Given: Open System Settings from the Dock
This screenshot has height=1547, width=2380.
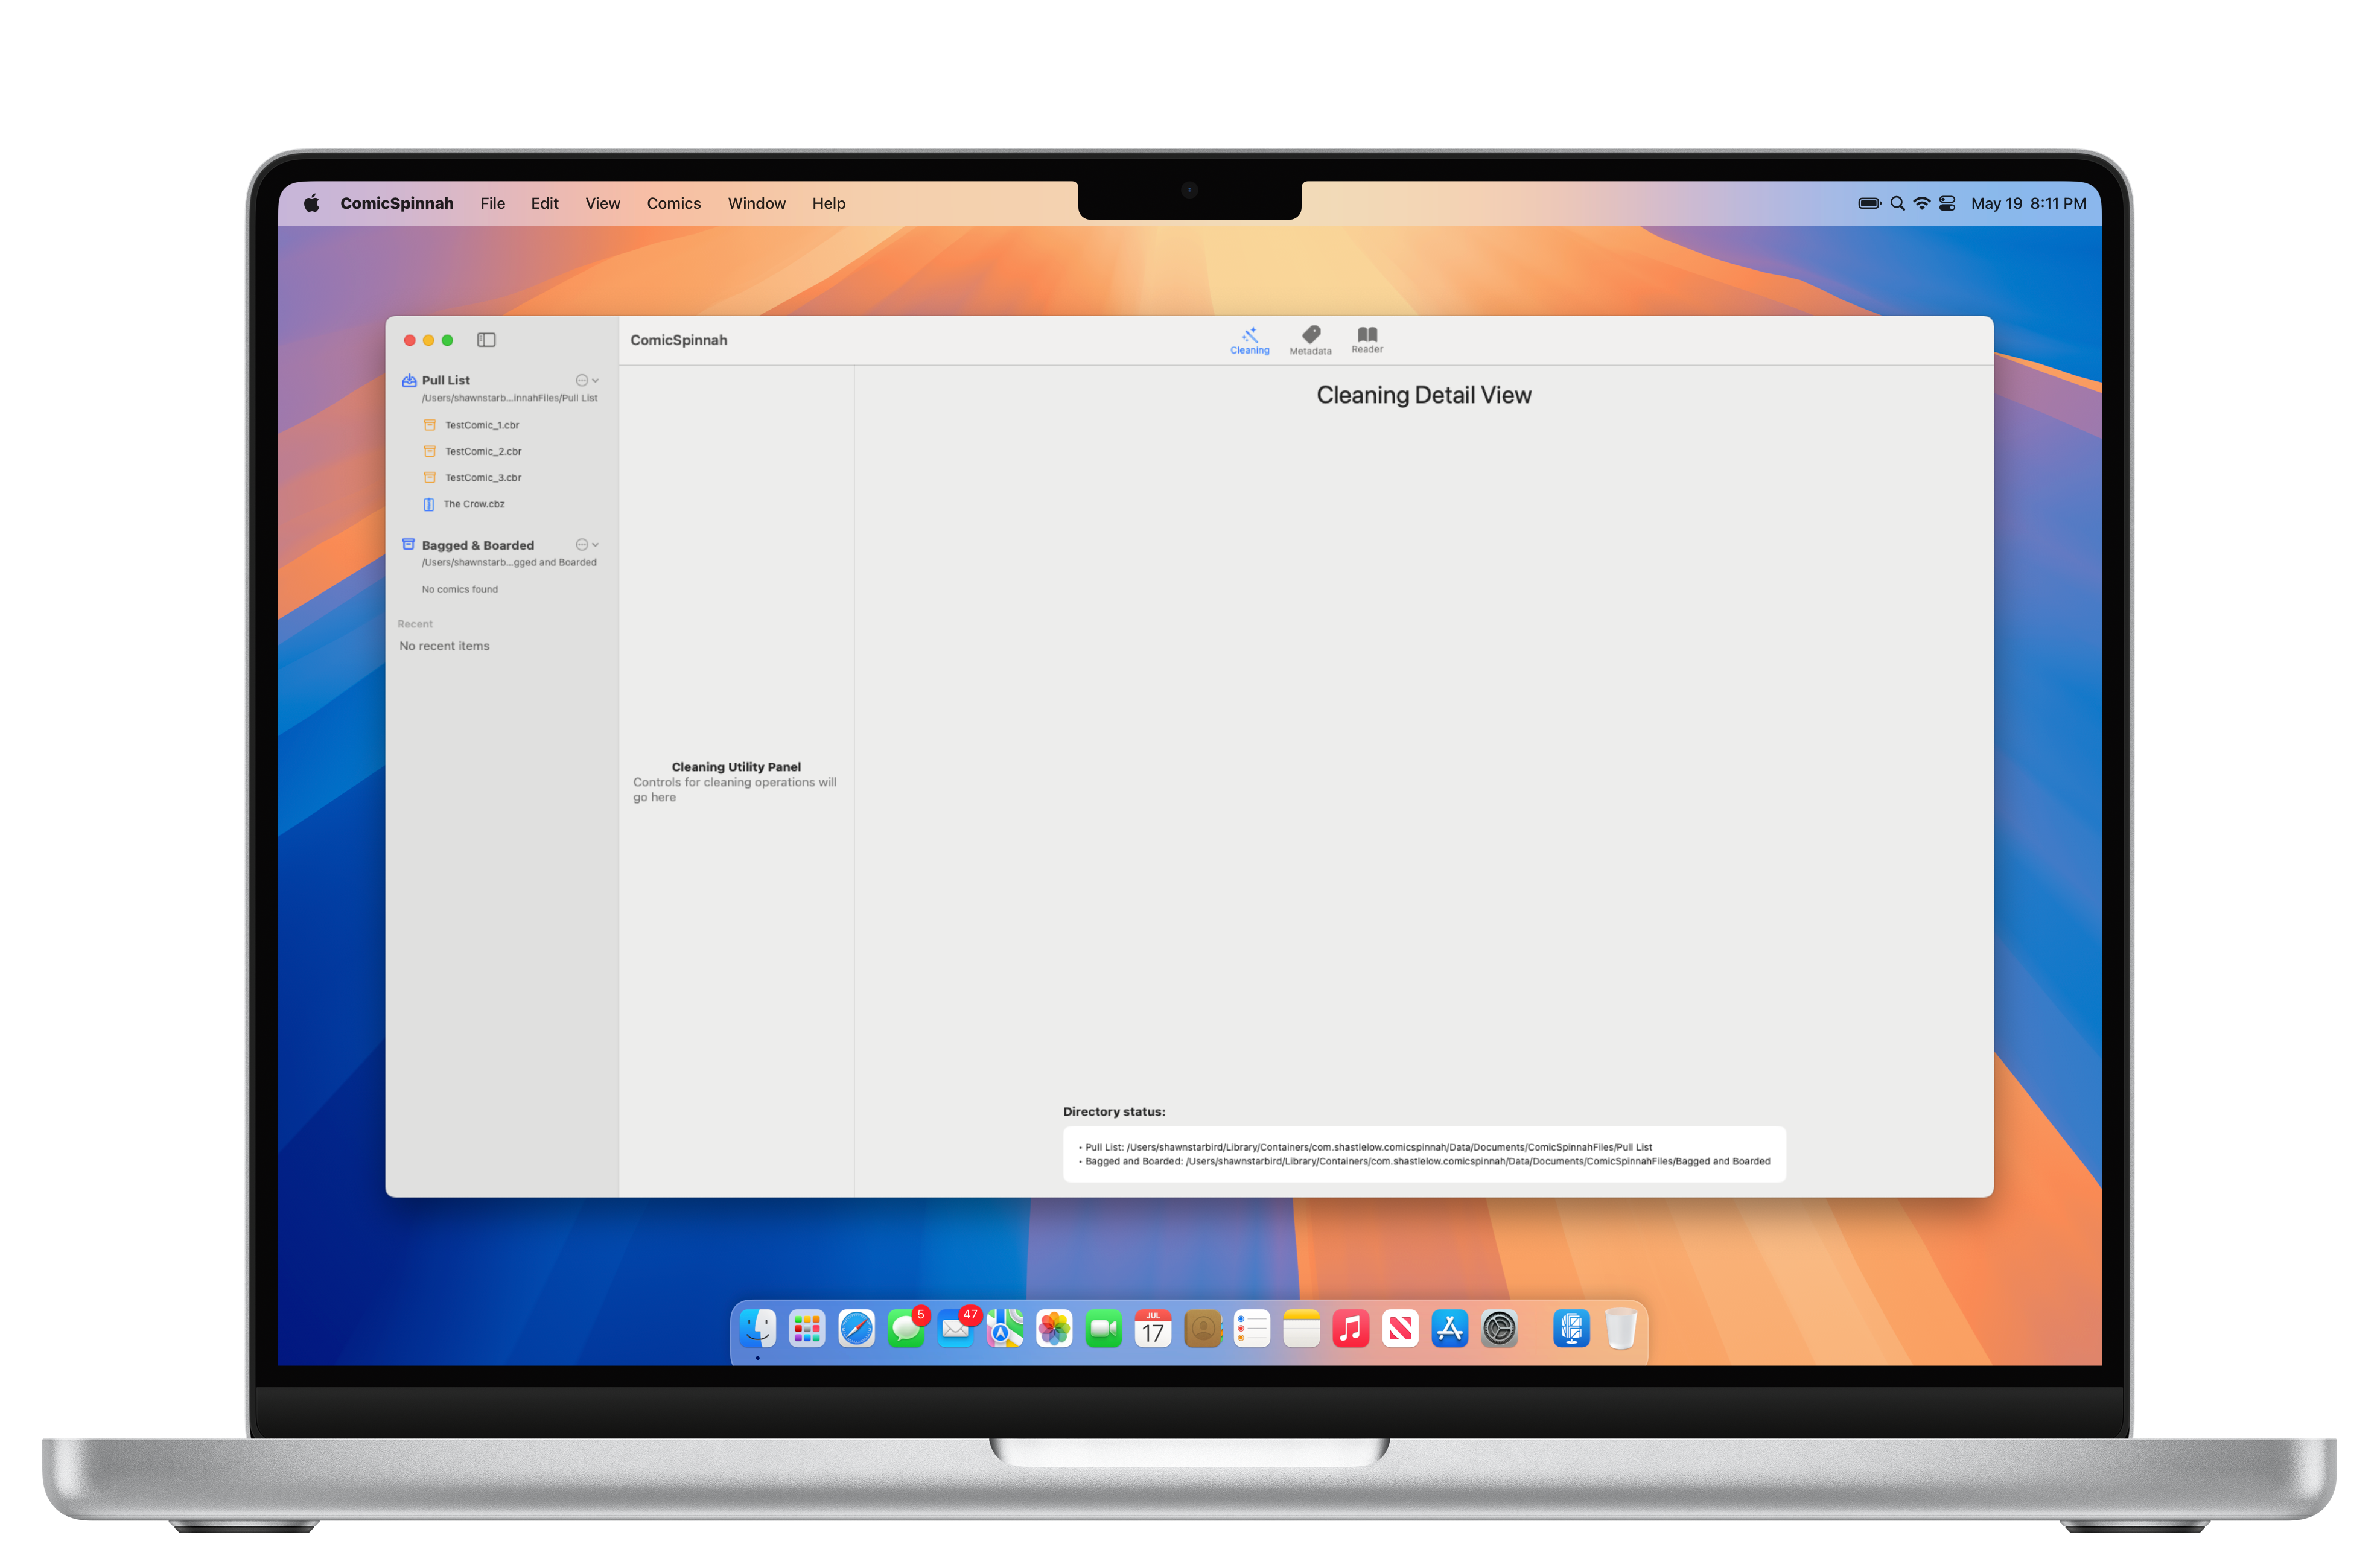Looking at the screenshot, I should point(1499,1329).
